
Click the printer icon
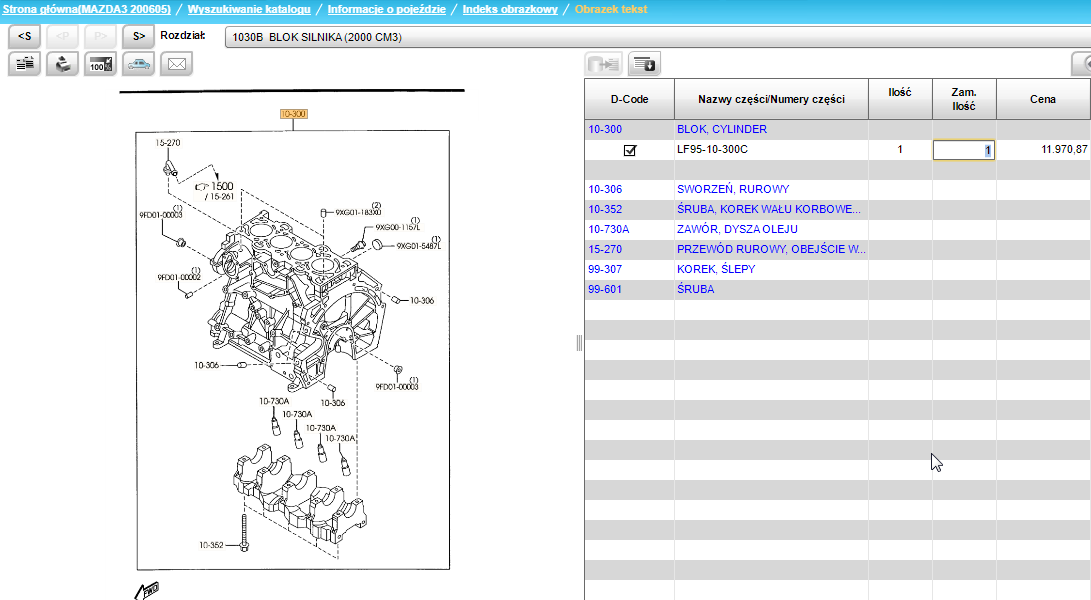(62, 64)
